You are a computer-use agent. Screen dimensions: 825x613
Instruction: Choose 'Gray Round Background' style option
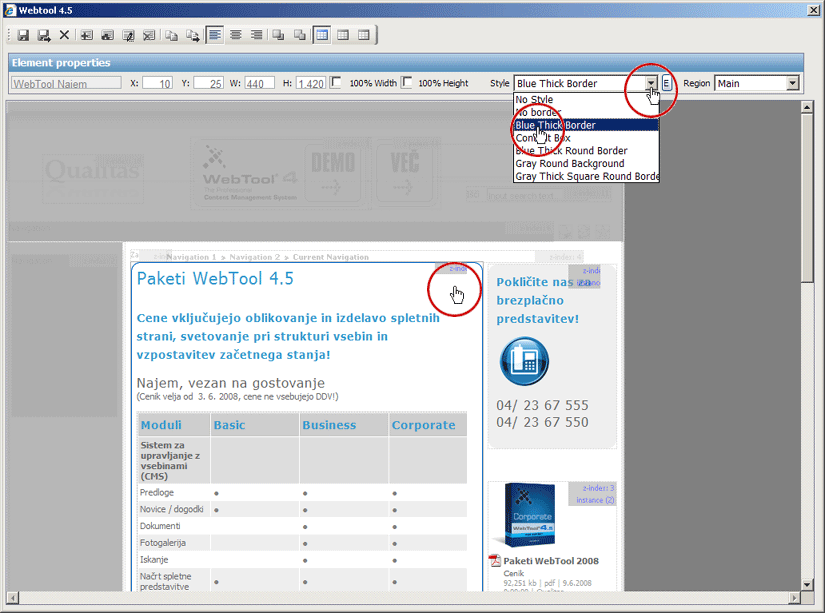point(569,163)
